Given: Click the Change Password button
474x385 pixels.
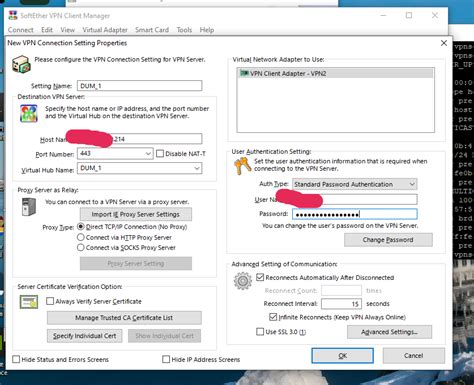Looking at the screenshot, I should click(x=388, y=240).
